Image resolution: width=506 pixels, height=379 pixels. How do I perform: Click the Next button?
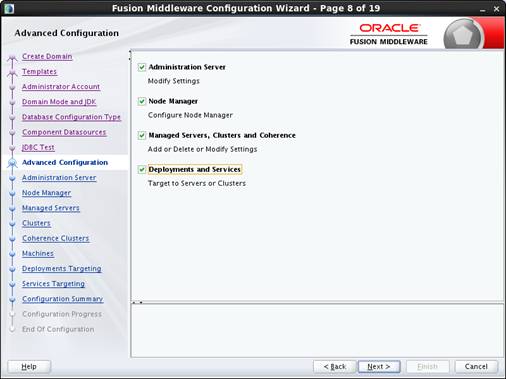click(379, 367)
